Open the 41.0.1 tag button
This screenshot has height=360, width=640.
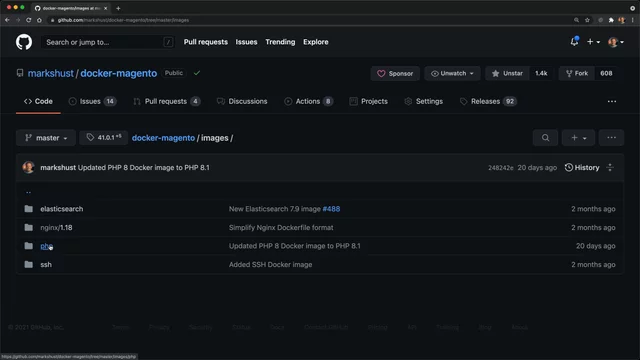[104, 138]
